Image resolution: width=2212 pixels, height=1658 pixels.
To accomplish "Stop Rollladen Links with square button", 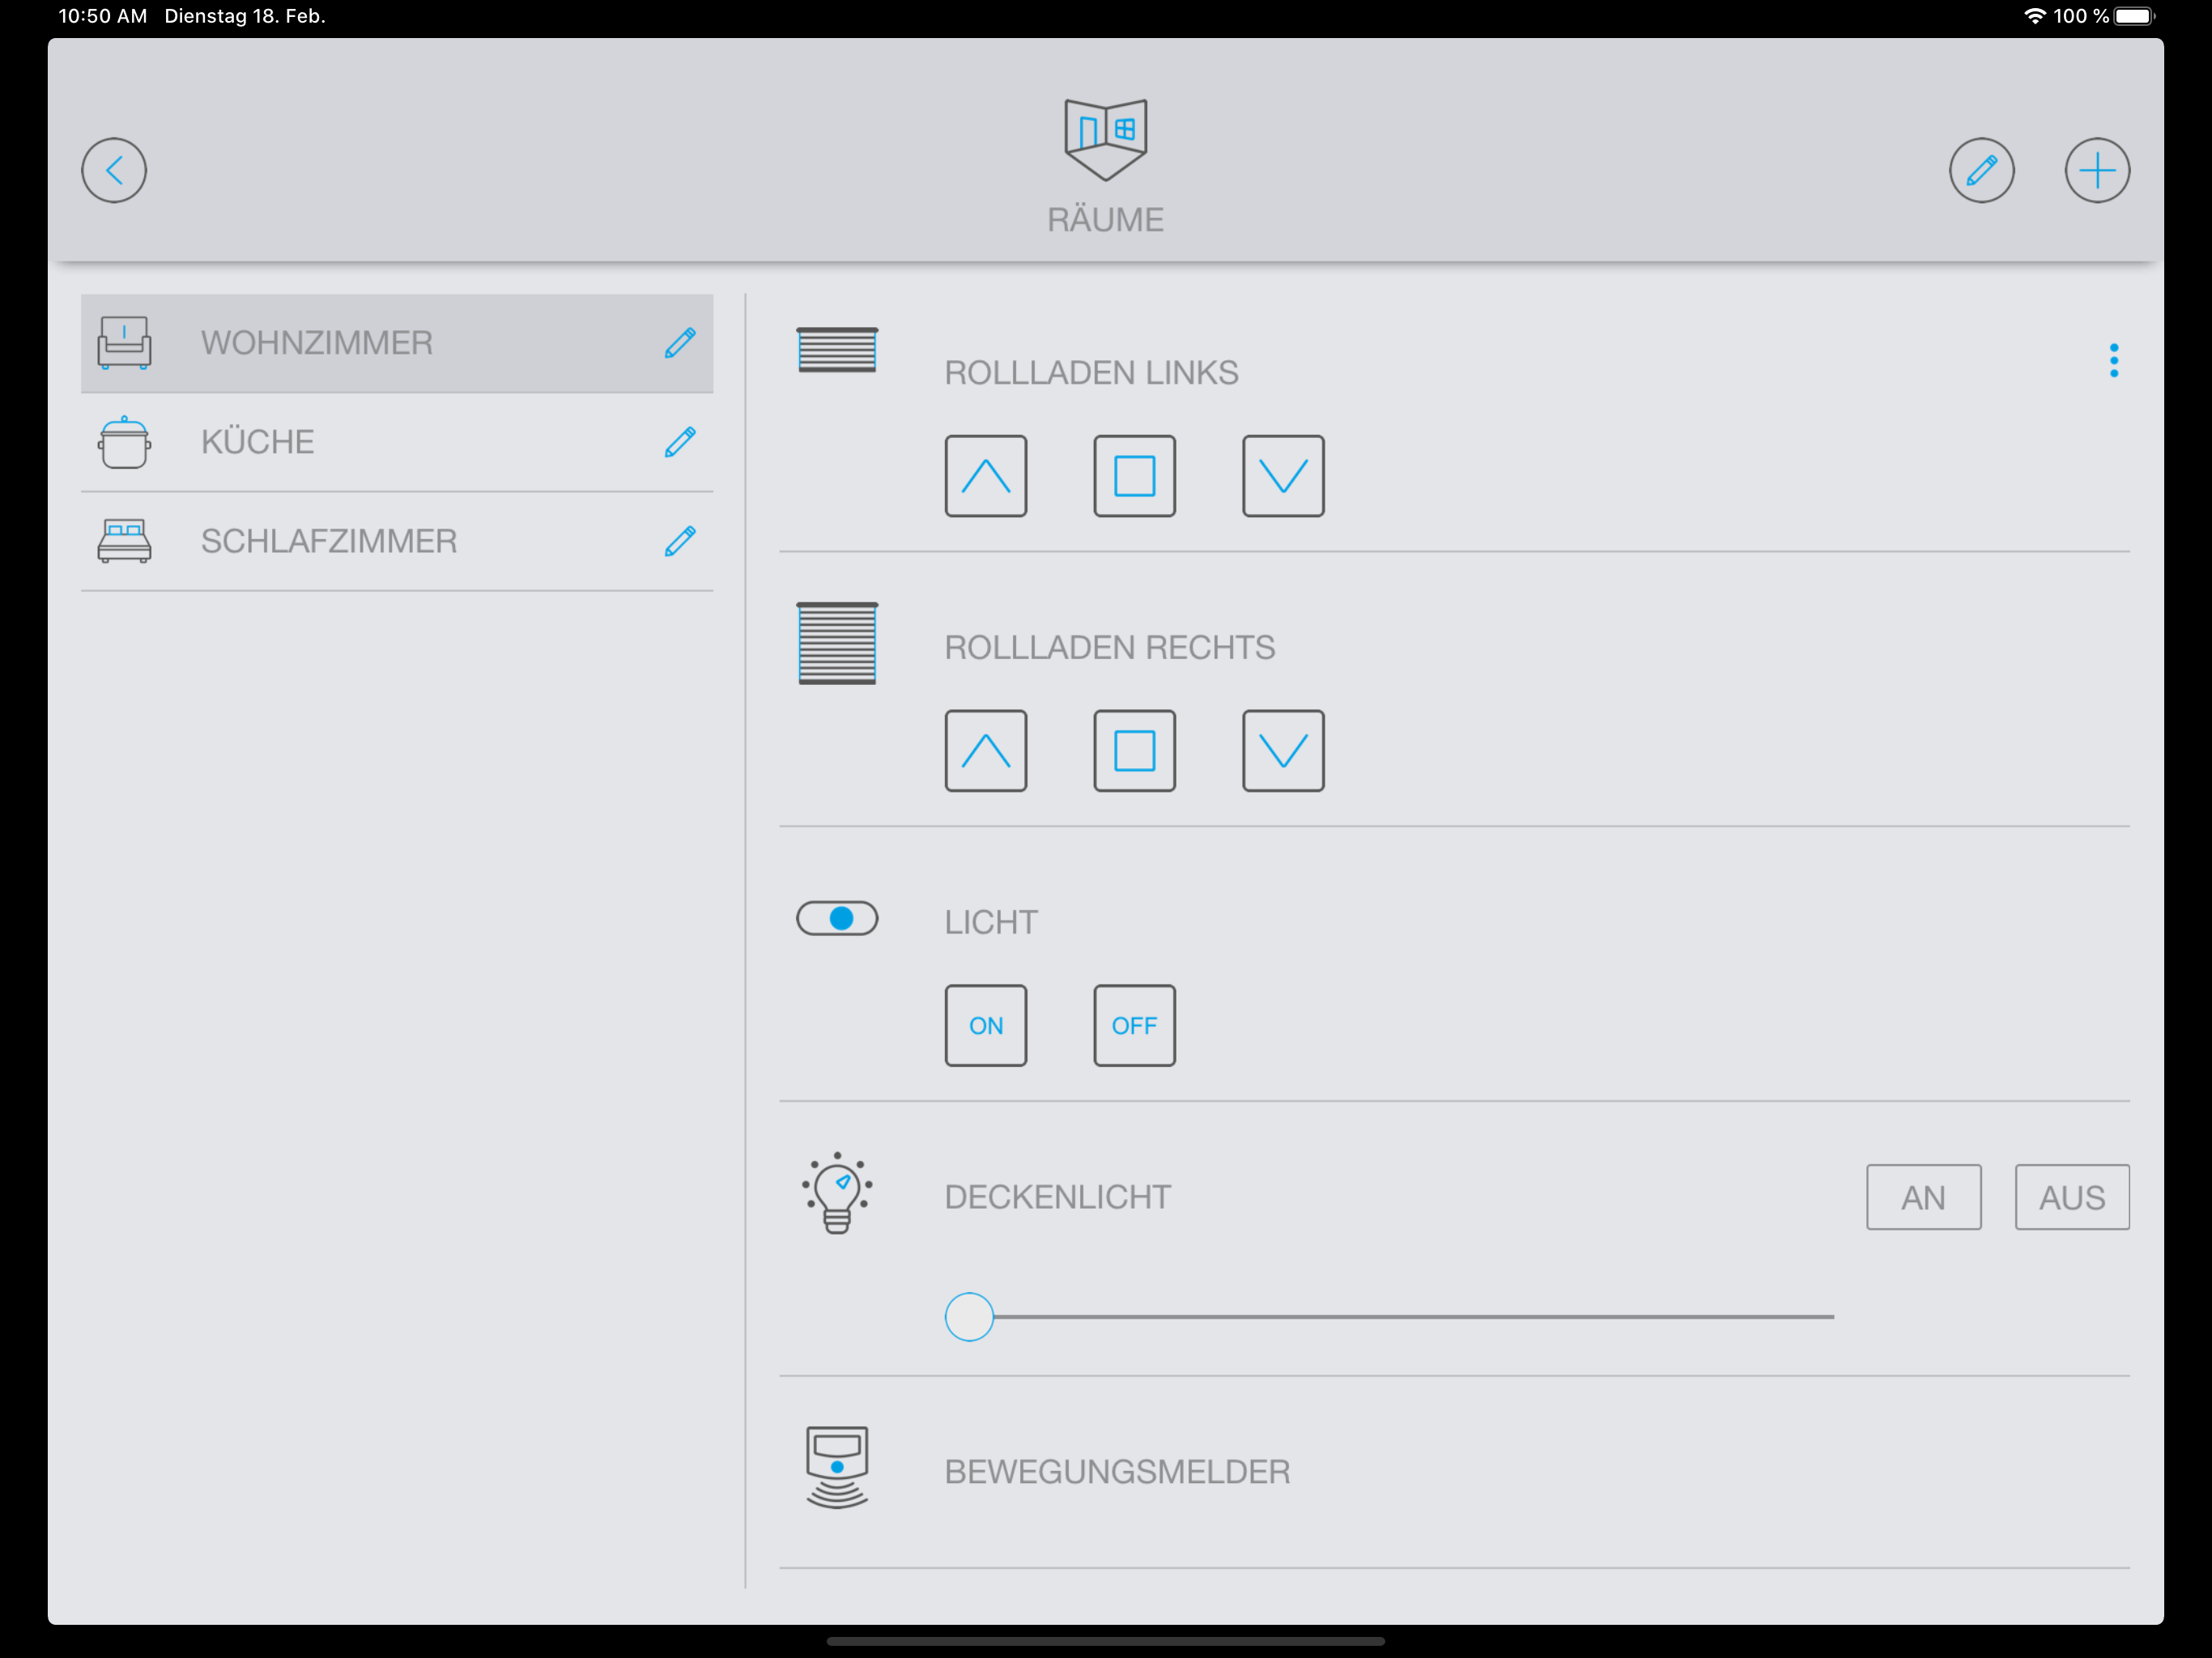I will coord(1134,476).
